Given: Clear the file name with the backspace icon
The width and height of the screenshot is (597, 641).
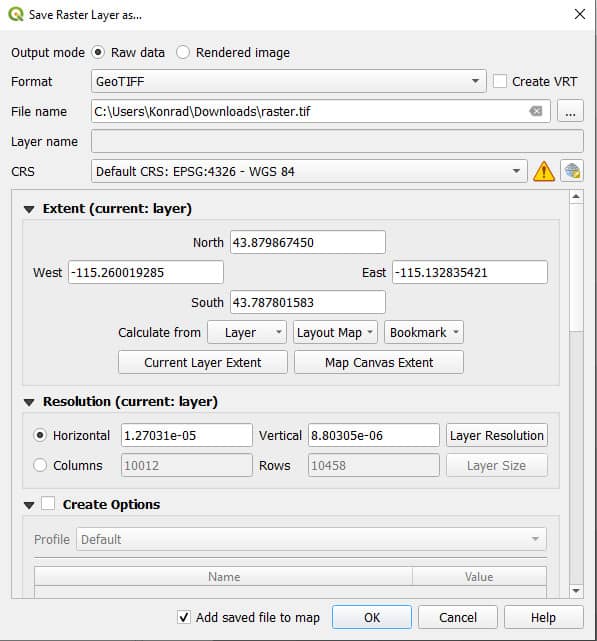Looking at the screenshot, I should coord(536,111).
